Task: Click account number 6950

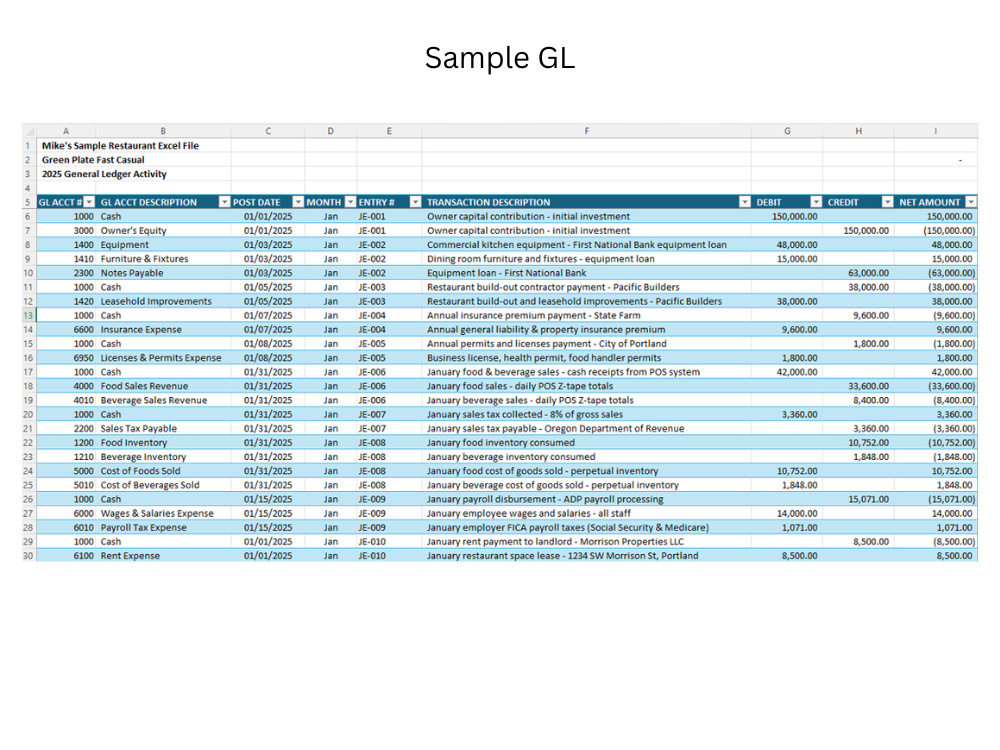Action: point(66,358)
